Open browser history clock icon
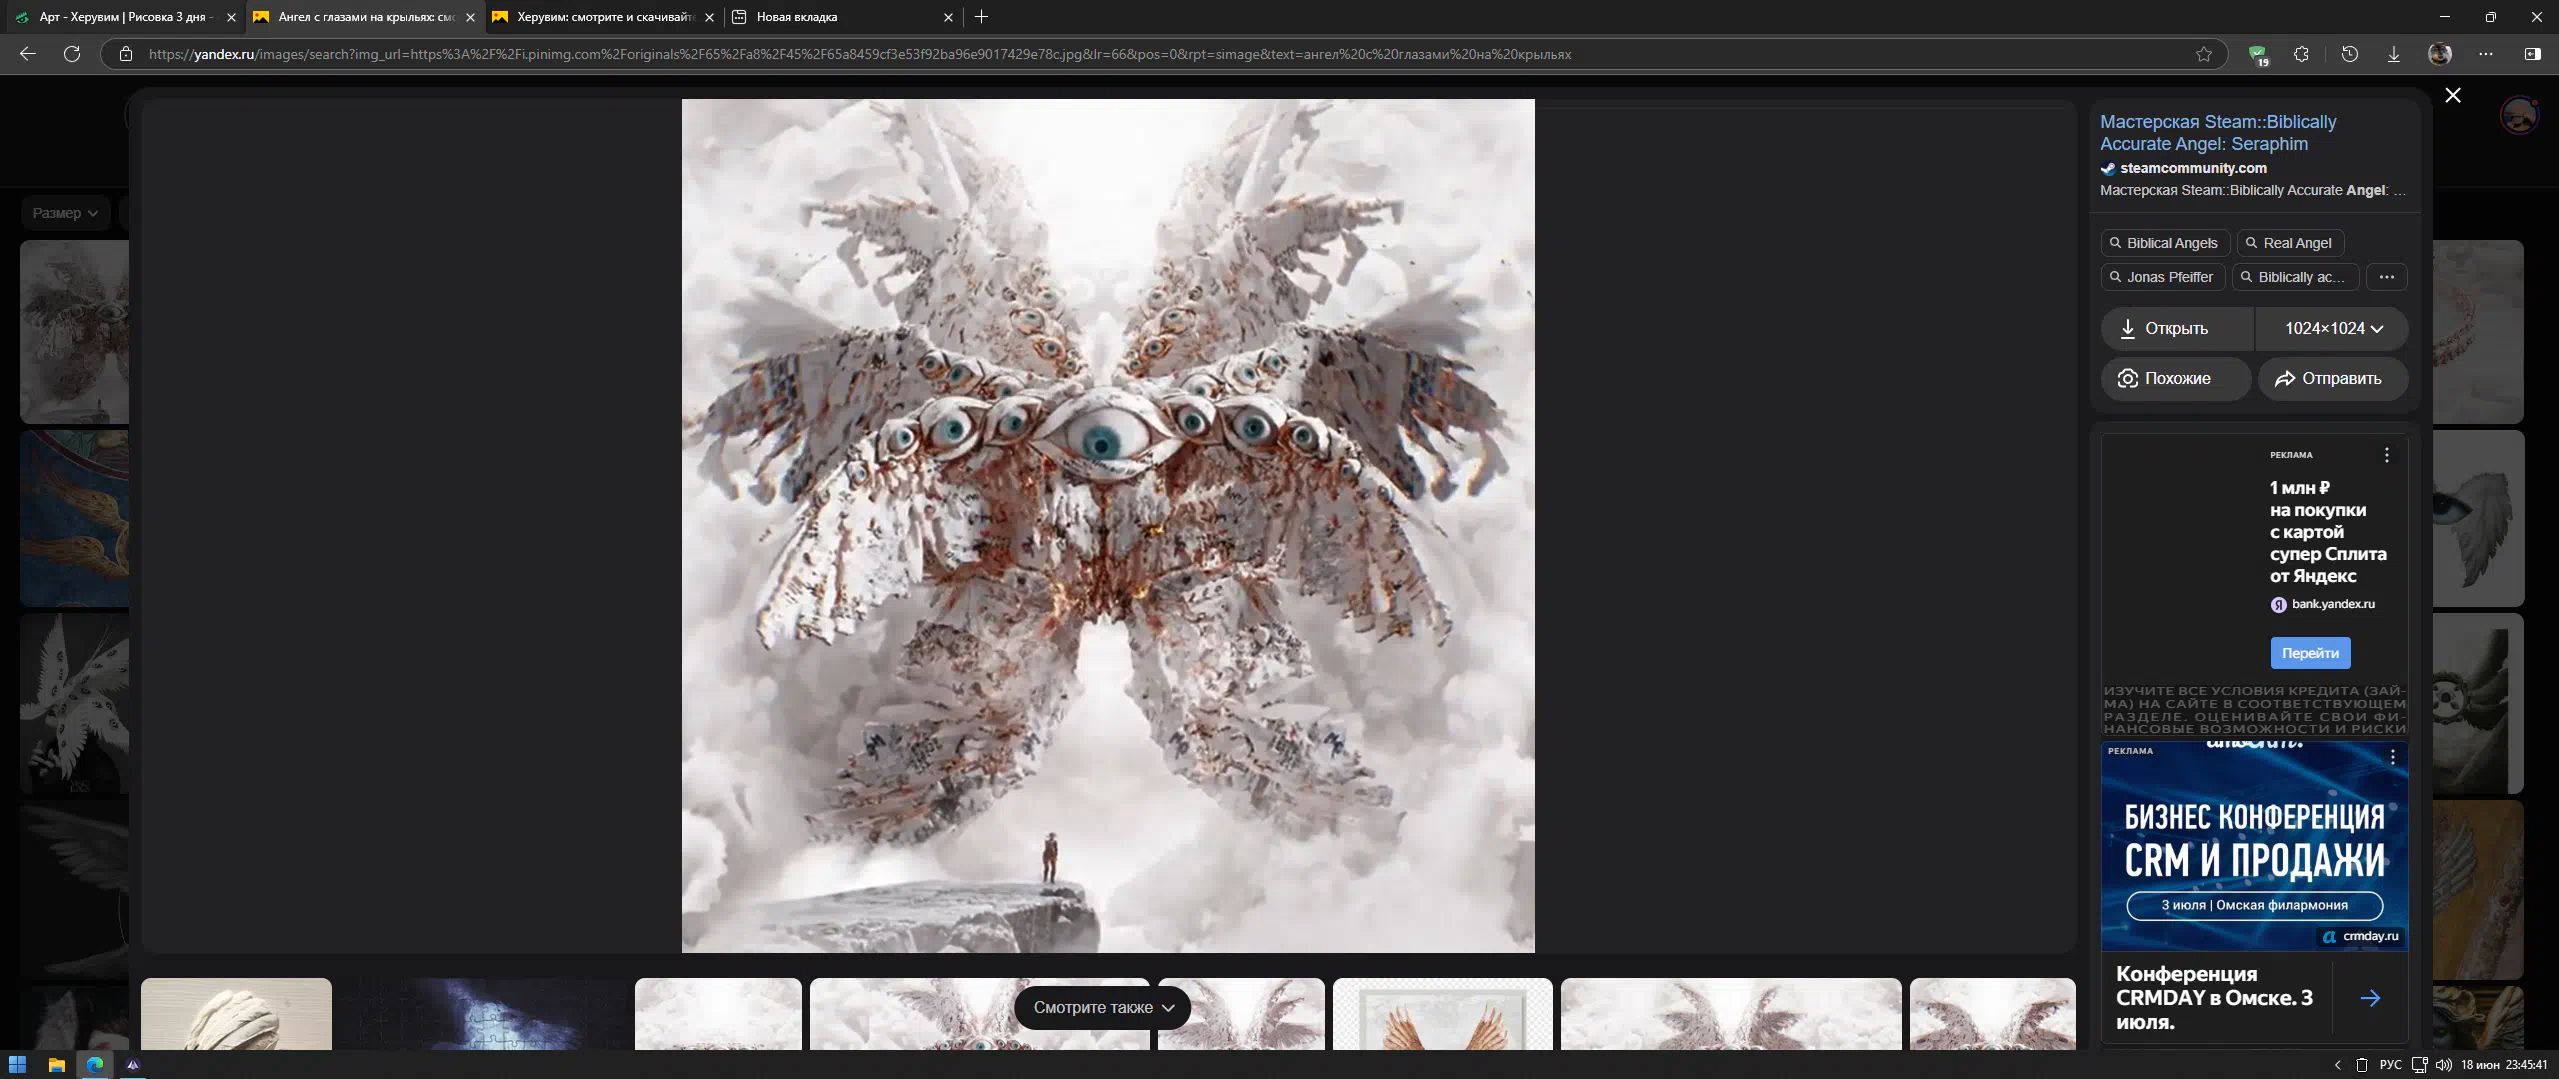The image size is (2559, 1079). (2350, 54)
